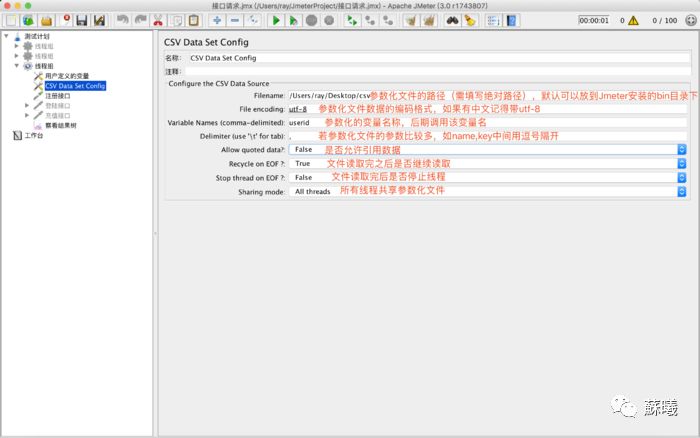
Task: Stop the running test
Action: [x=312, y=21]
